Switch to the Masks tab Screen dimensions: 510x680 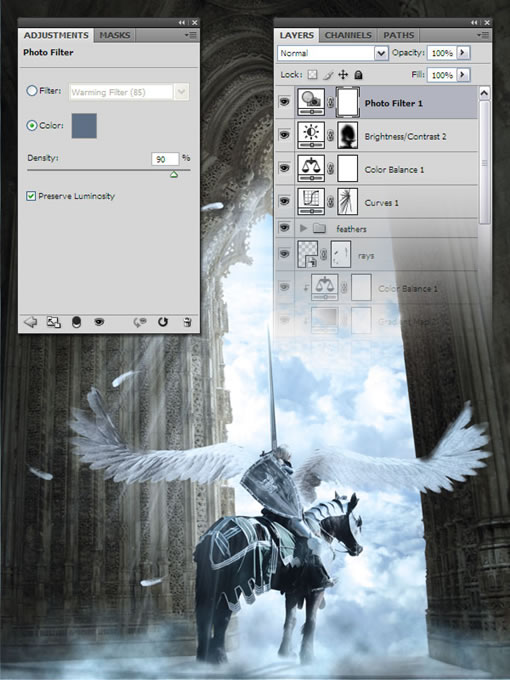[114, 35]
